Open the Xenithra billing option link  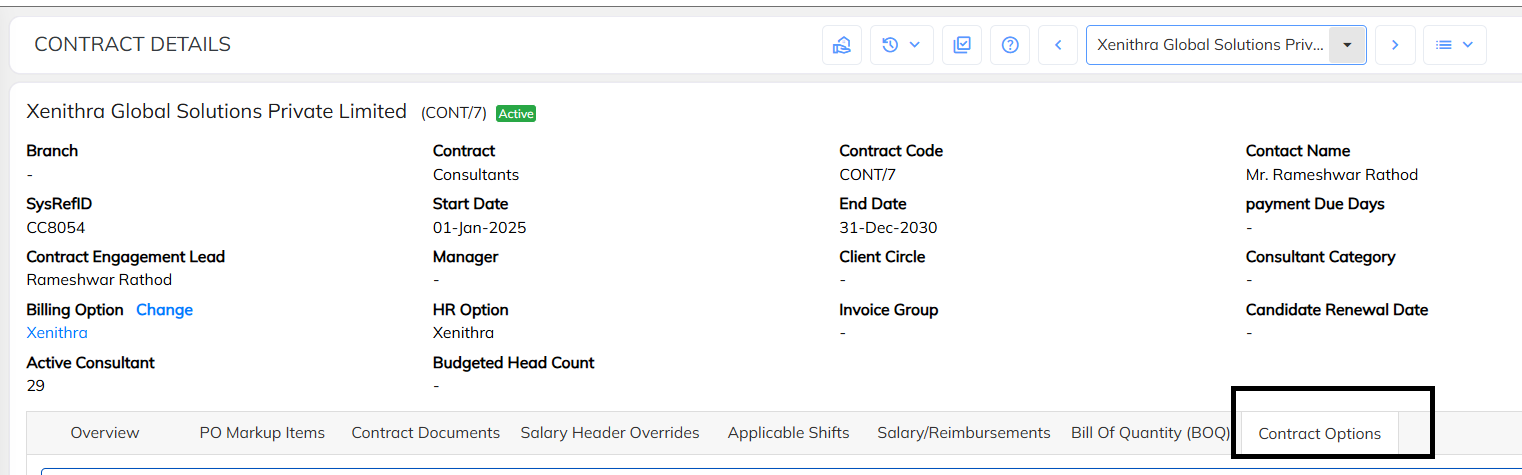[x=57, y=333]
